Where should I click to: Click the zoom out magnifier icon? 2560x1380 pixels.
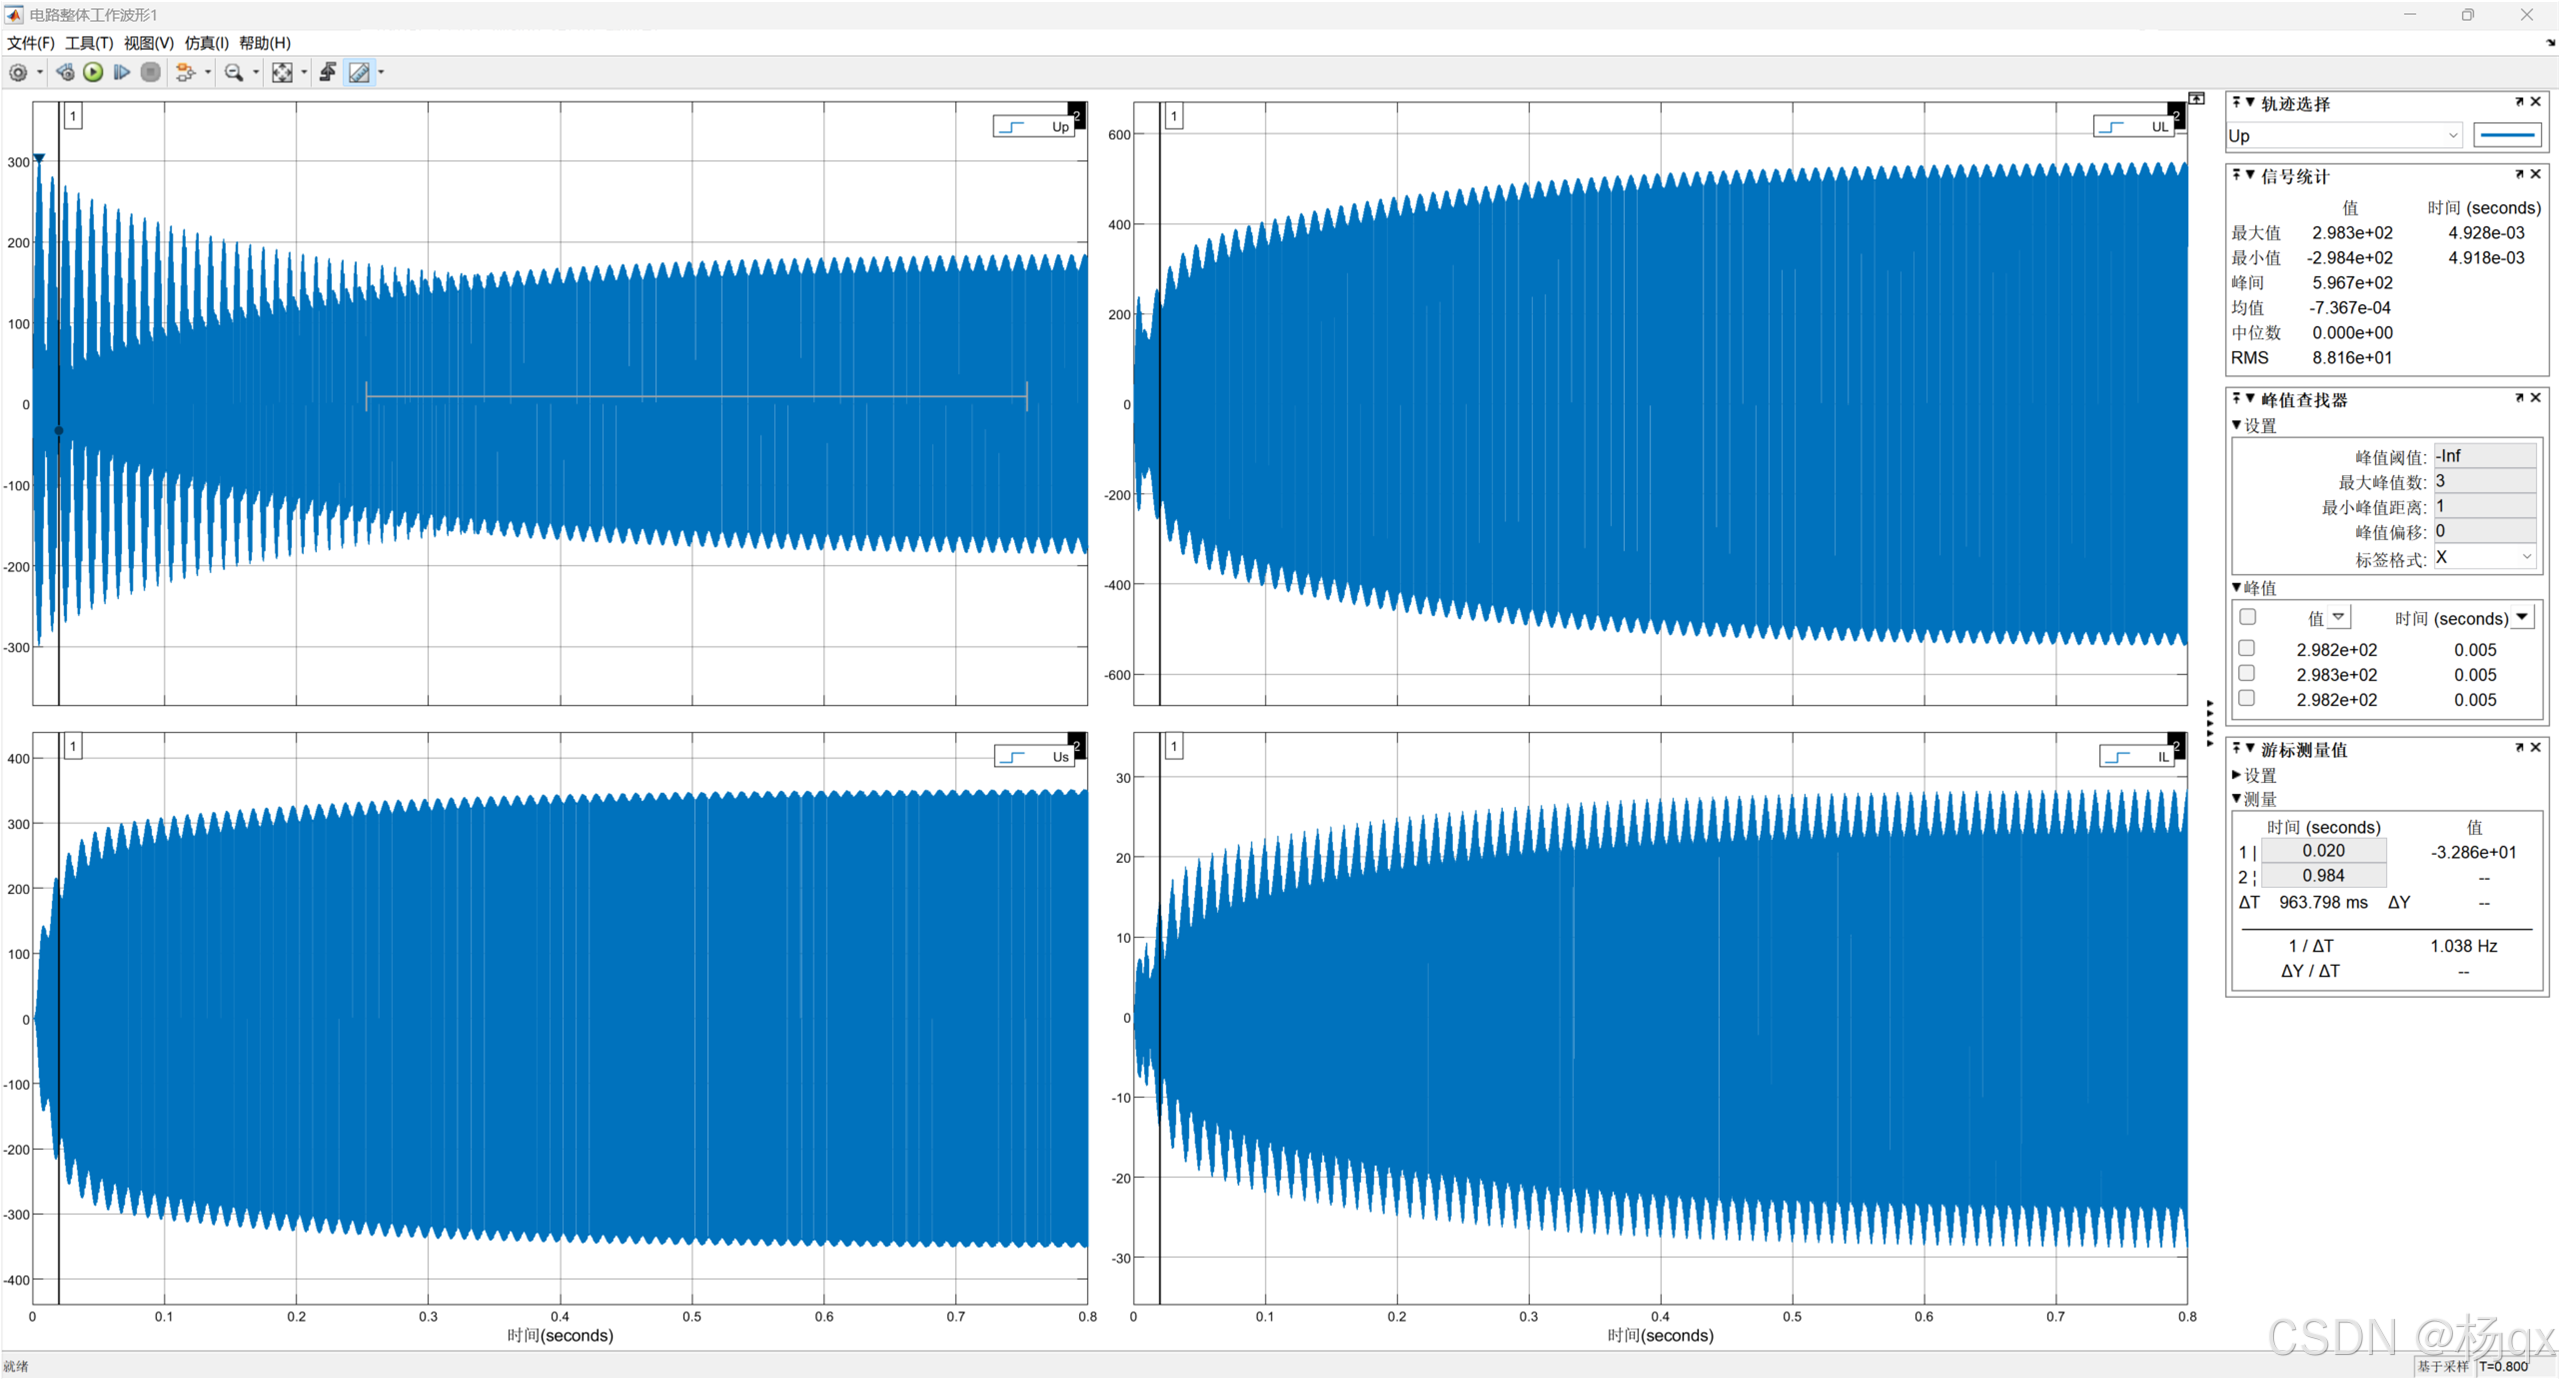coord(234,72)
